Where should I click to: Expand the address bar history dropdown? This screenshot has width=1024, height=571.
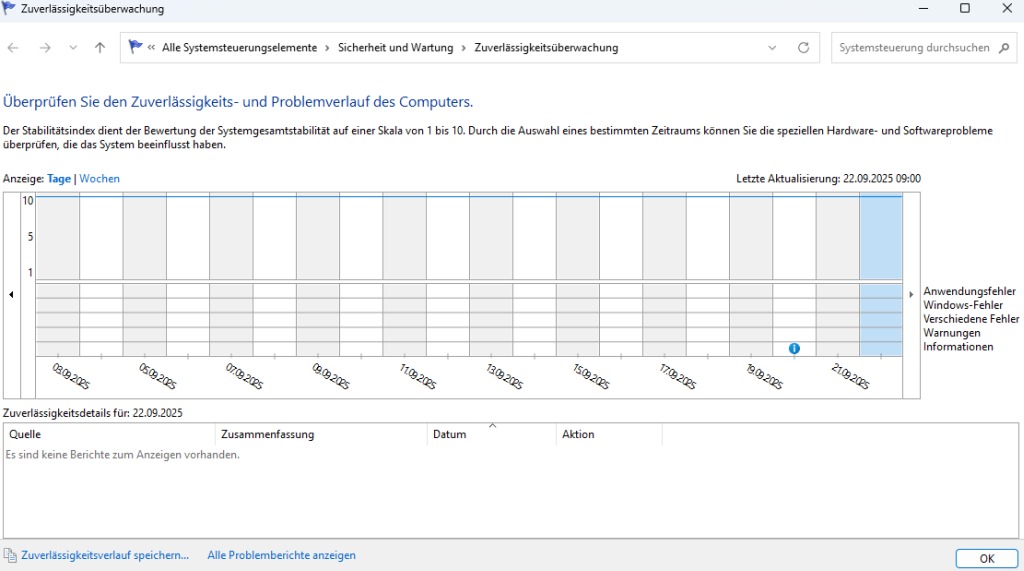coord(772,48)
